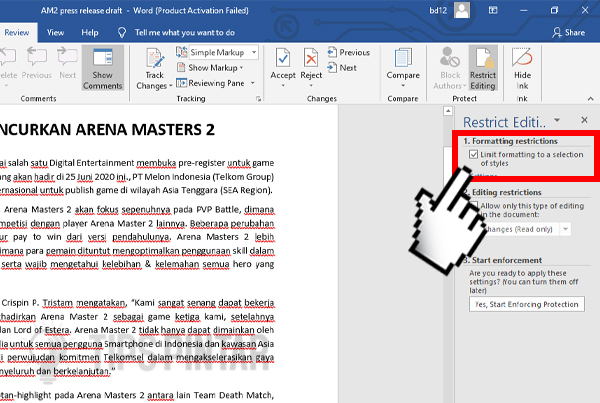This screenshot has width=600, height=403.
Task: Click the user account avatar
Action: pyautogui.click(x=462, y=10)
